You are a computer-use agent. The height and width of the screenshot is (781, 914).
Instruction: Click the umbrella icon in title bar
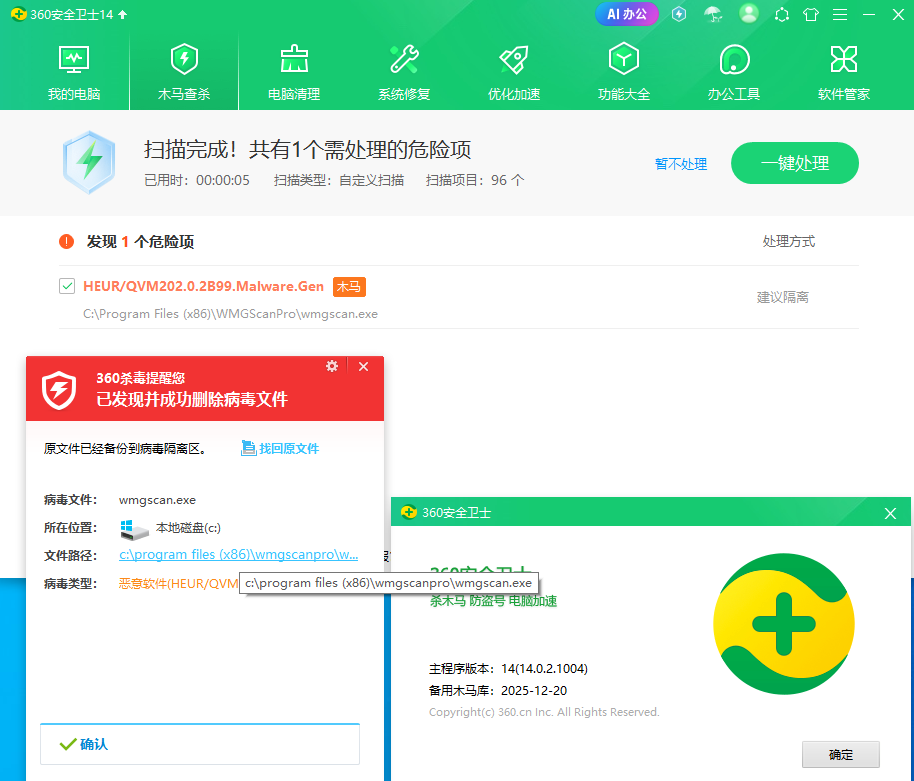(x=713, y=14)
